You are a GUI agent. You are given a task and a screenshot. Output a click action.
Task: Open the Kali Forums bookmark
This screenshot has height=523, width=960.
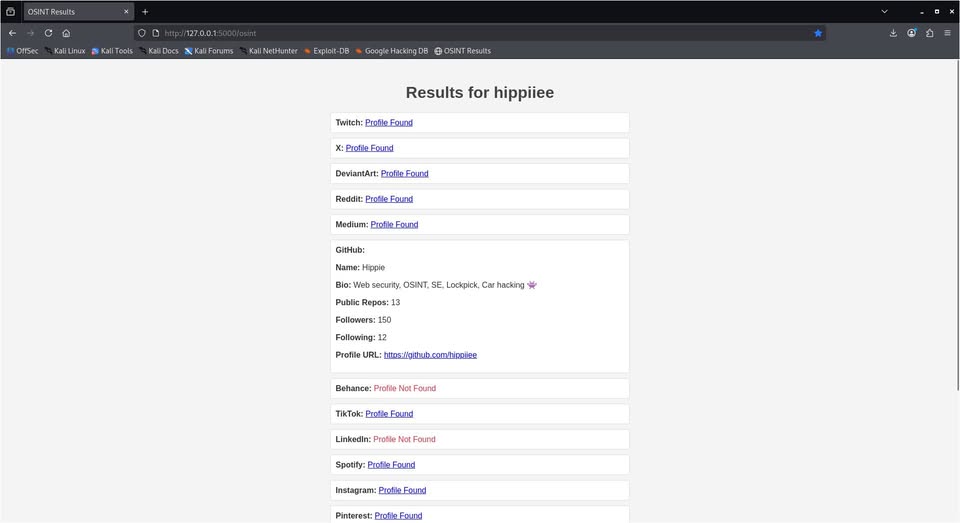[x=209, y=51]
